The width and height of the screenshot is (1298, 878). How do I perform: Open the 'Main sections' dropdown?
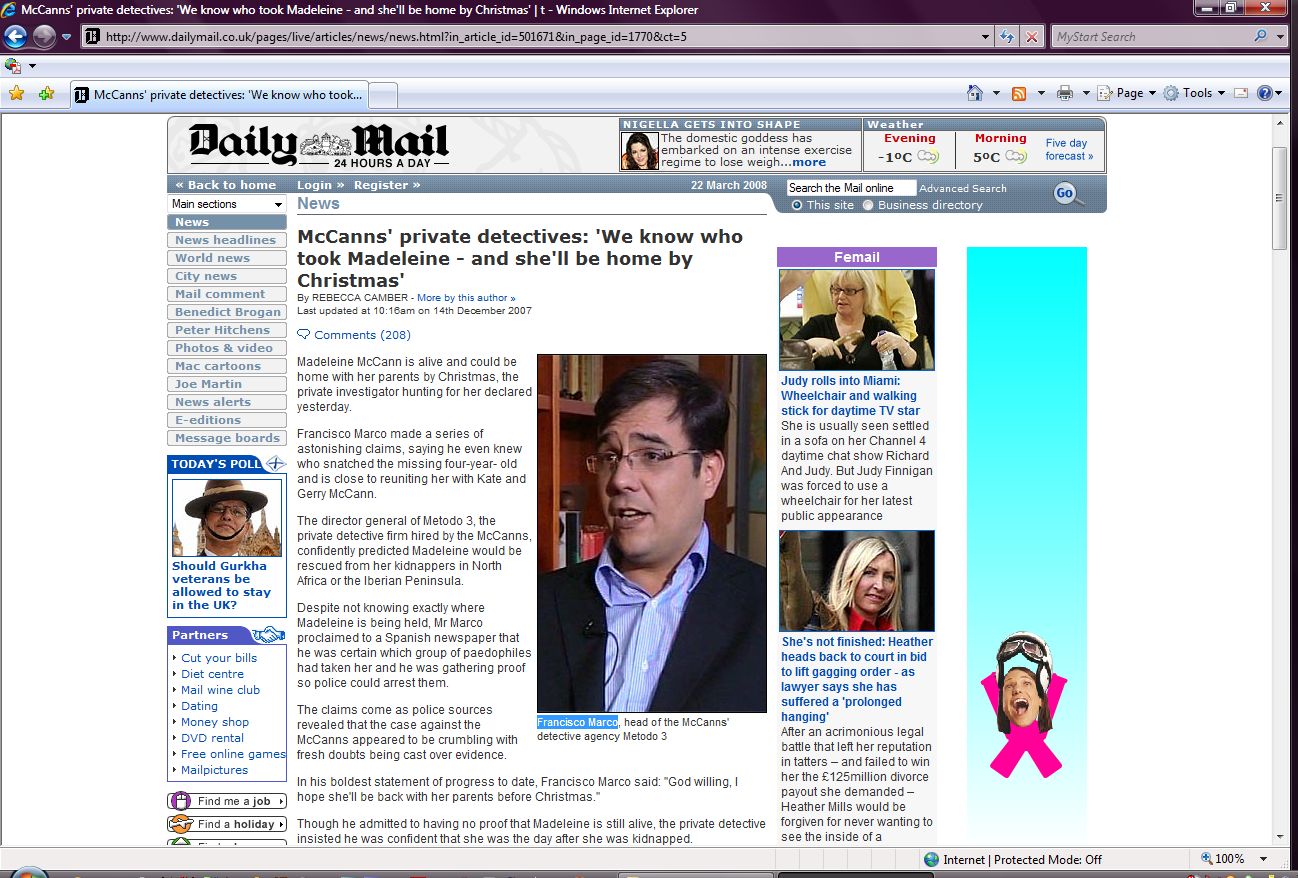(x=227, y=204)
